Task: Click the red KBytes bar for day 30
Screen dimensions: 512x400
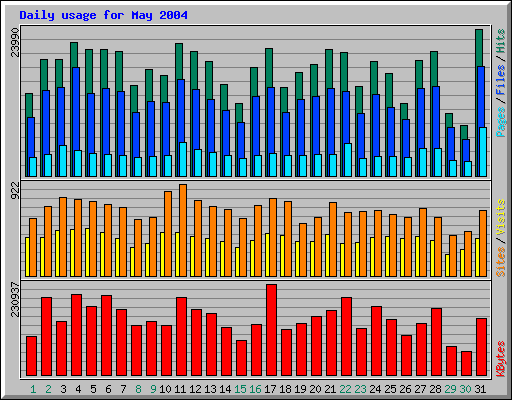Action: click(x=466, y=364)
